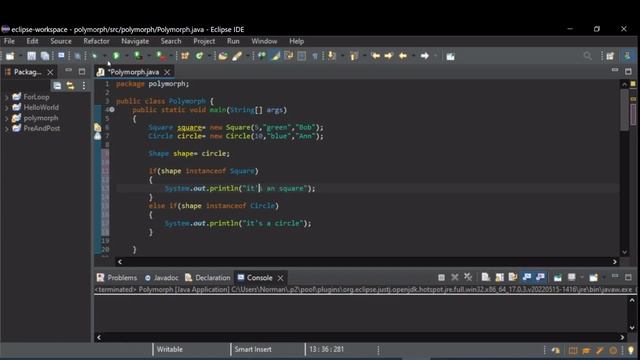The width and height of the screenshot is (640, 360).
Task: Click Remove All Terminated Launches icon
Action: click(468, 278)
